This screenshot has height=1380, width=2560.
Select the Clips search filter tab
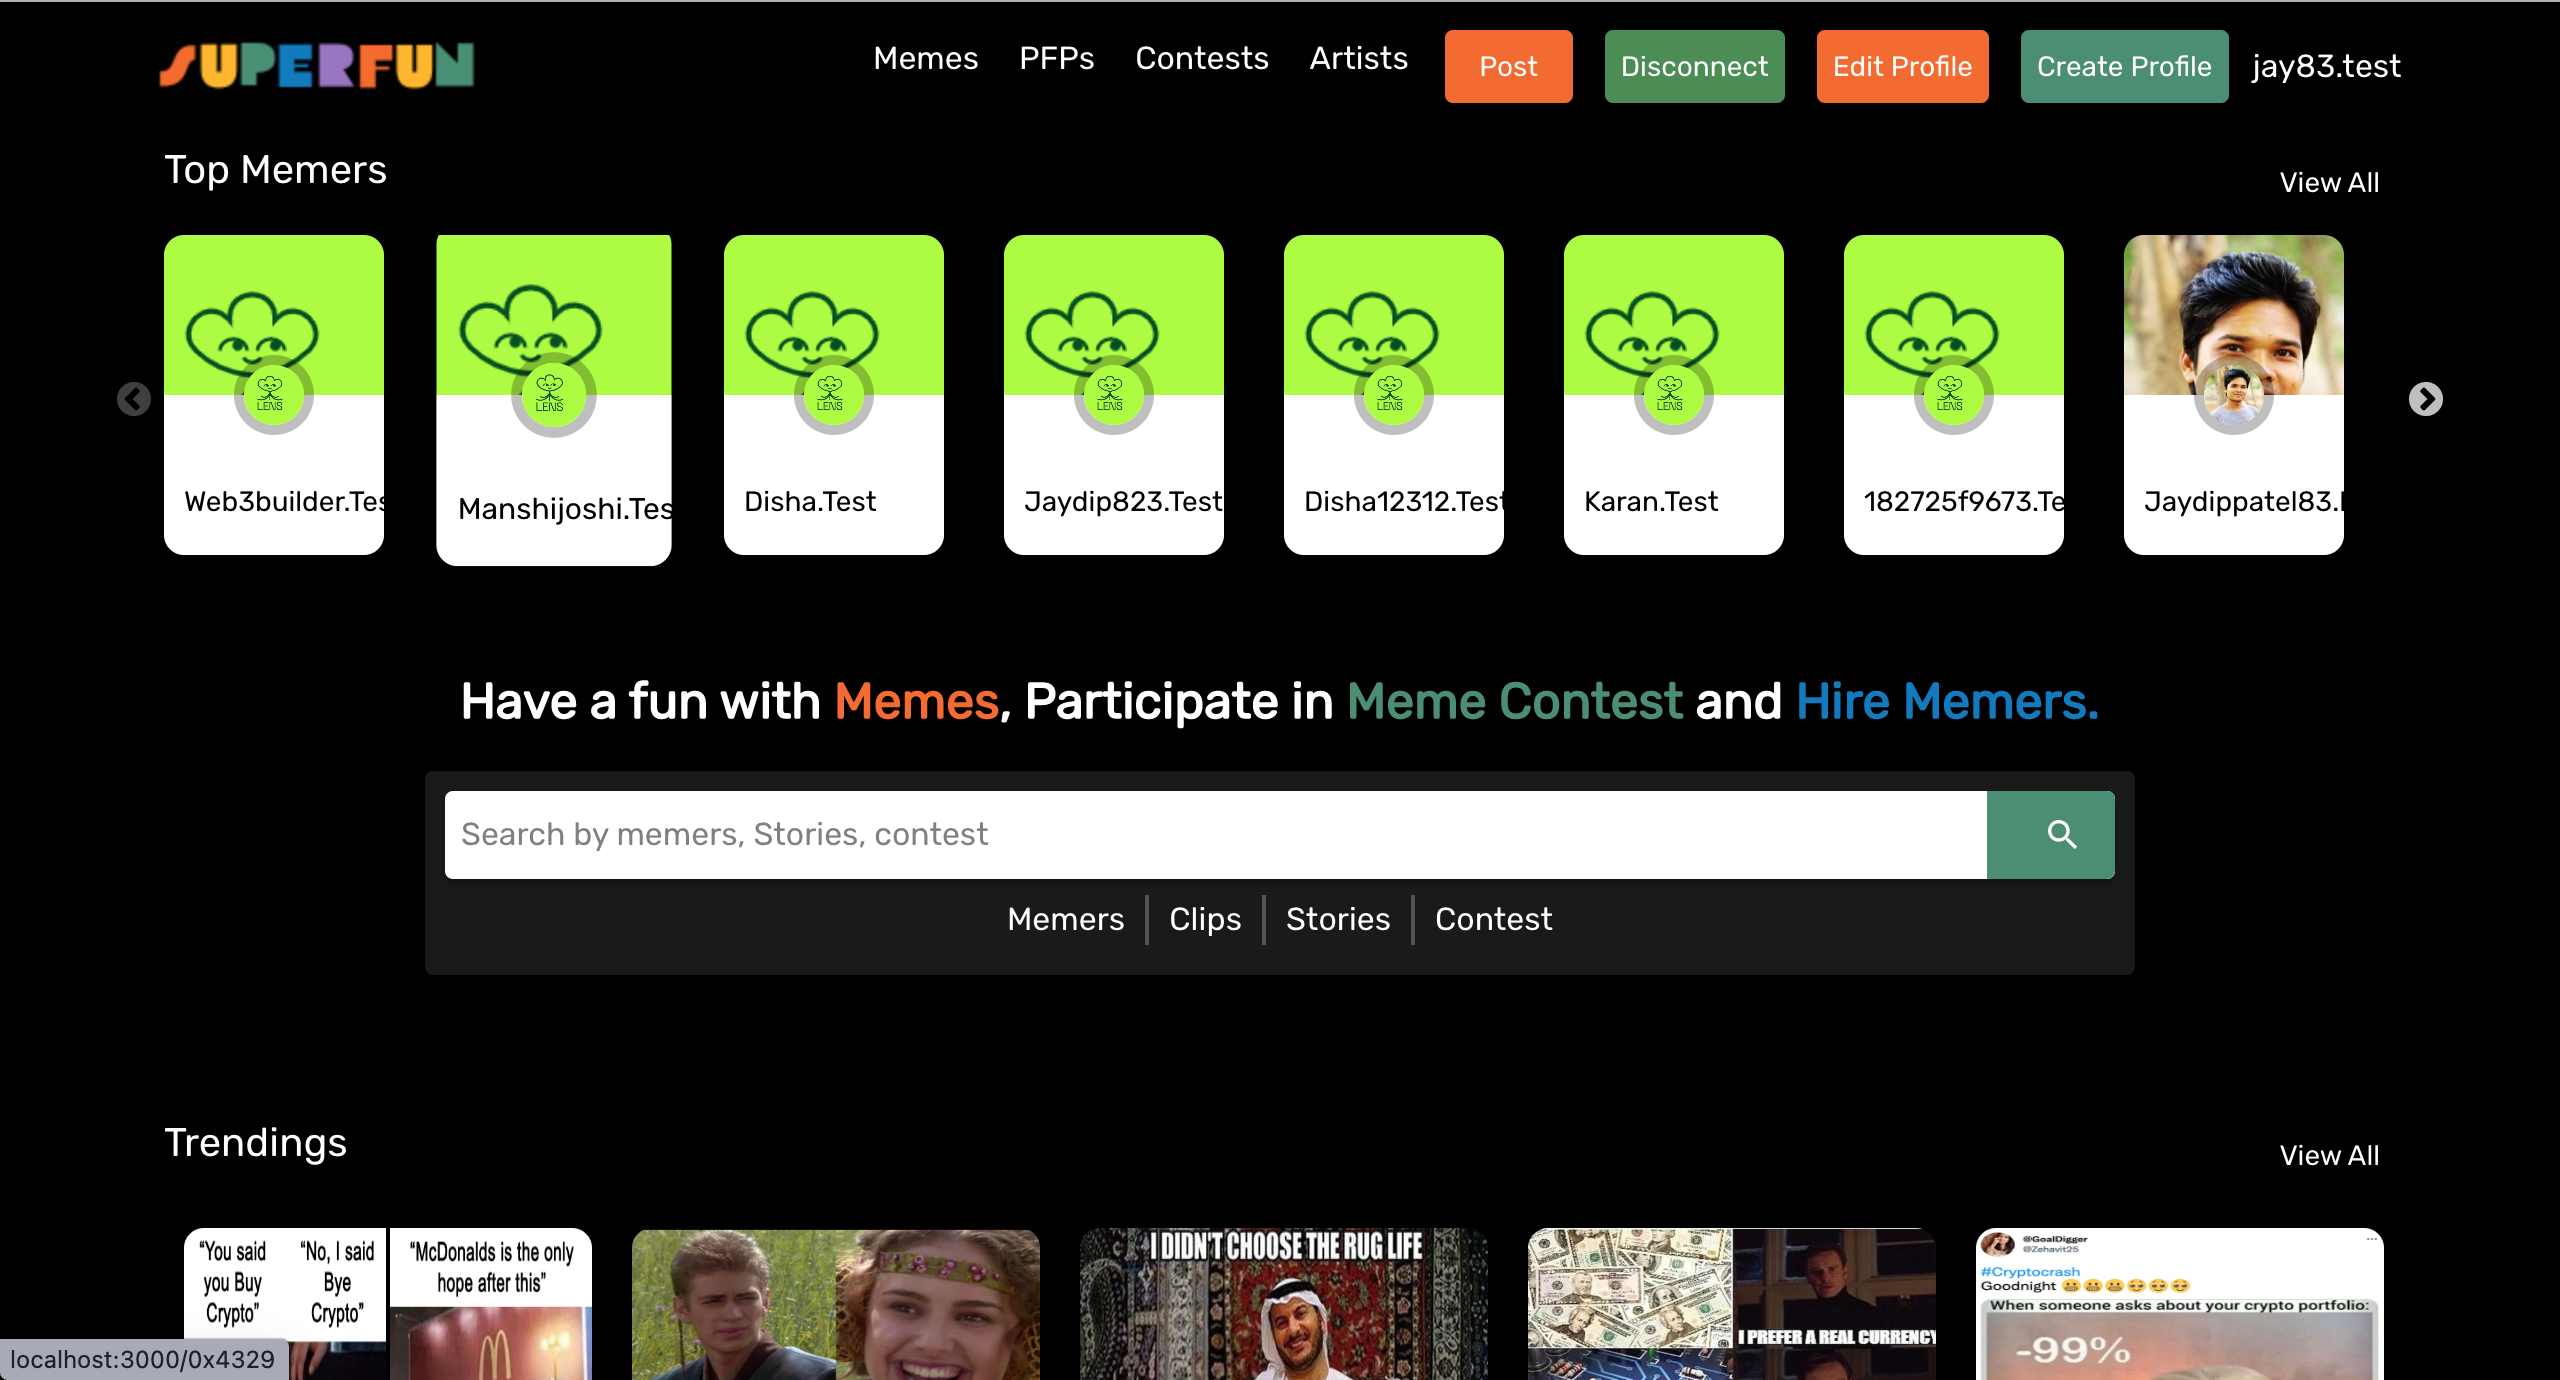1204,919
